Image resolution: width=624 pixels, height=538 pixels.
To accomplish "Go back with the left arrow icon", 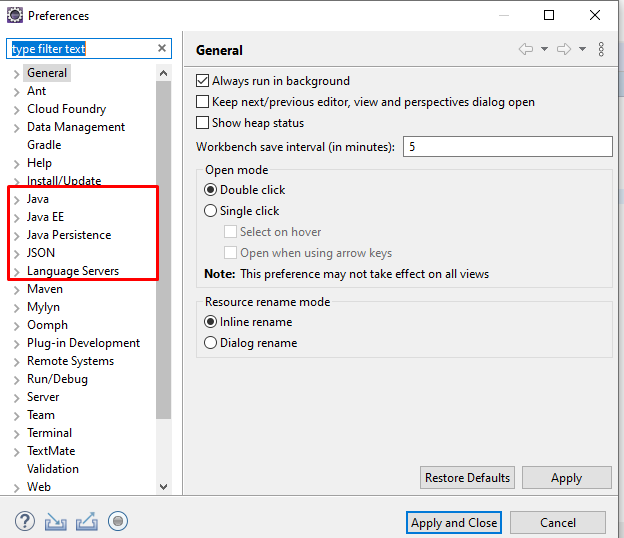I will coord(526,49).
